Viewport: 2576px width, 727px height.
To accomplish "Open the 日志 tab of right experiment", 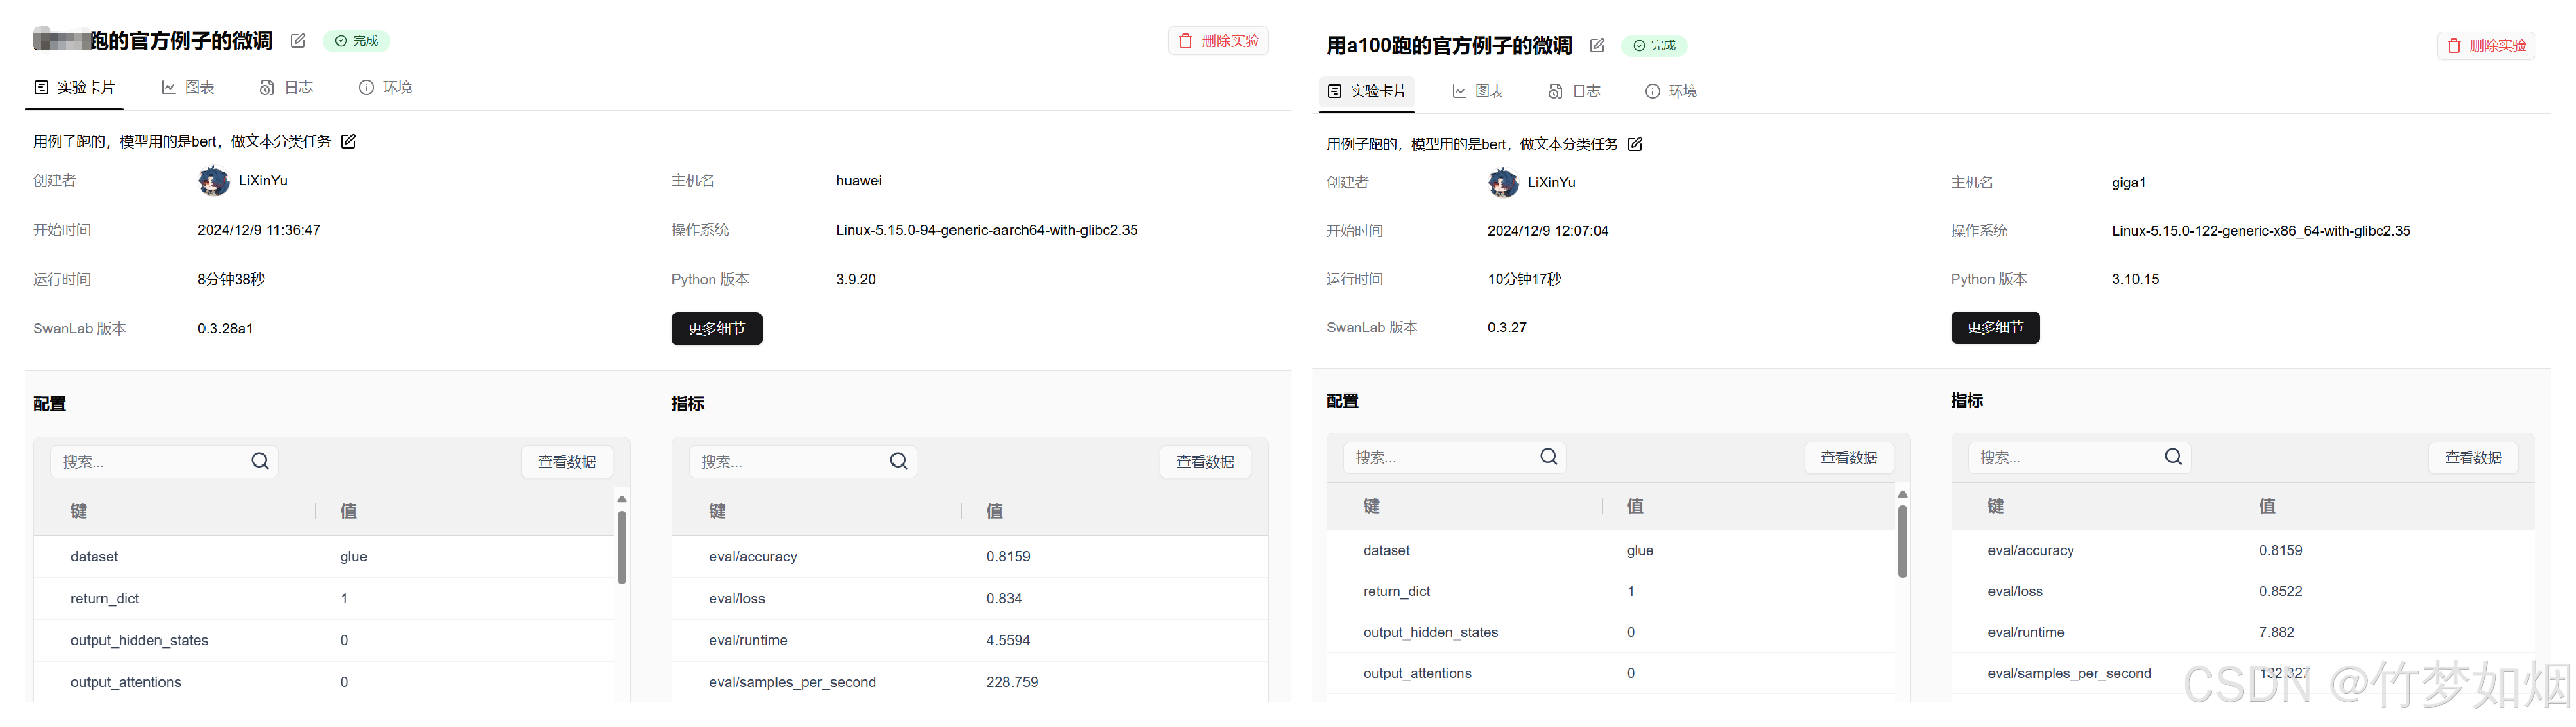I will (x=1575, y=91).
